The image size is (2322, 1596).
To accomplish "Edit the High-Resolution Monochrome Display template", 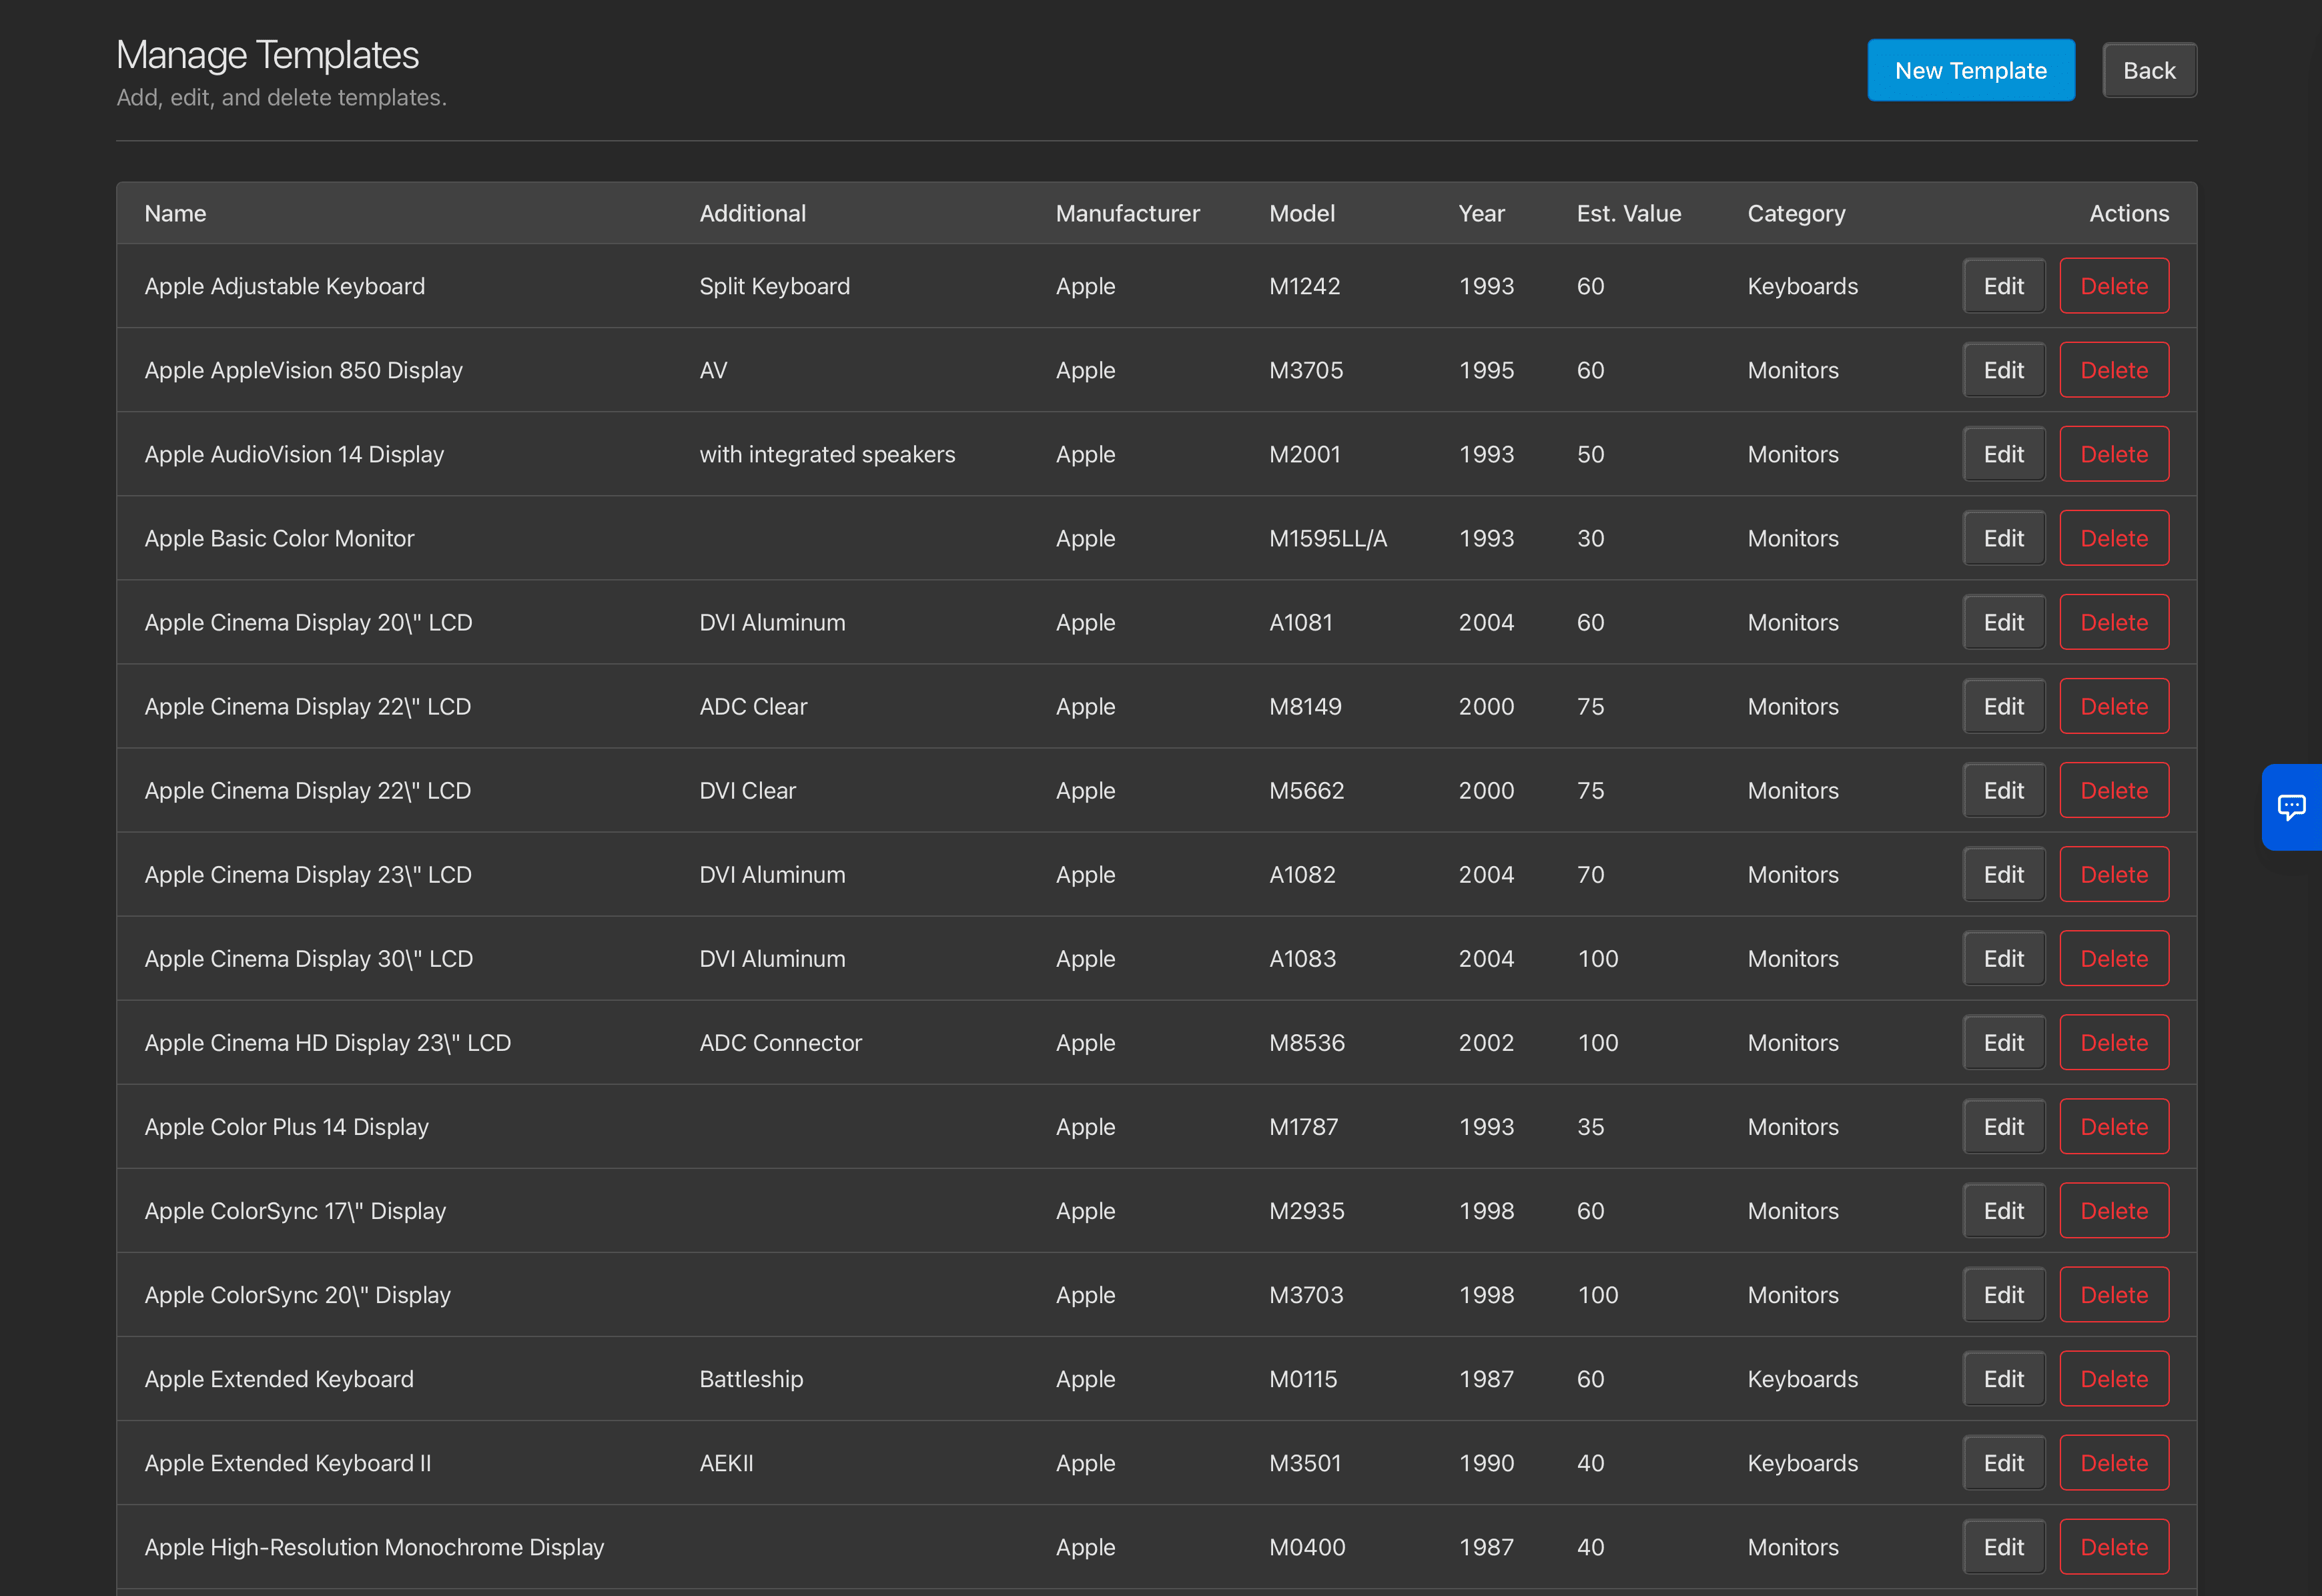I will [x=2003, y=1546].
